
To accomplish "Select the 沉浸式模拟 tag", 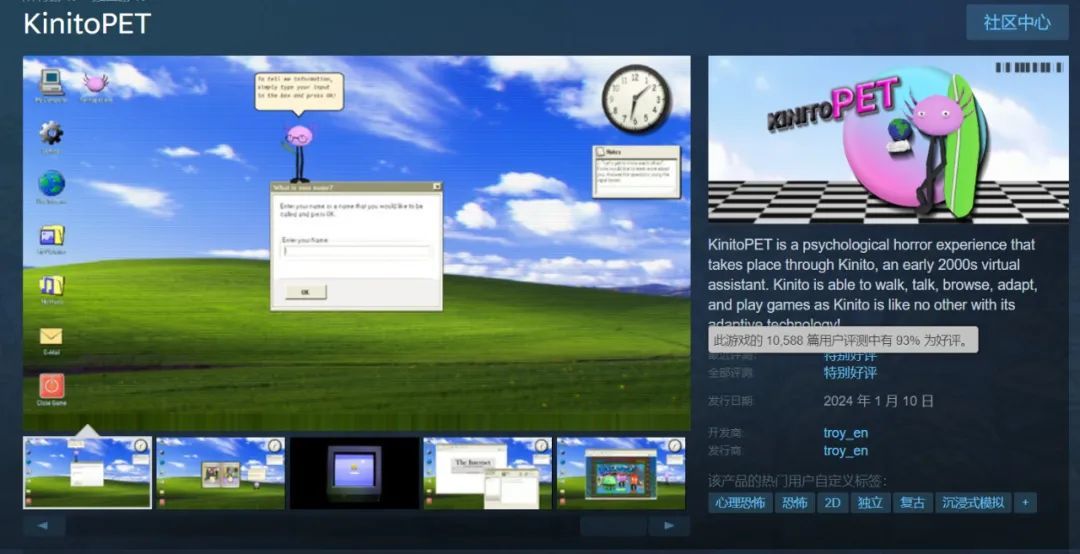I will coord(973,503).
